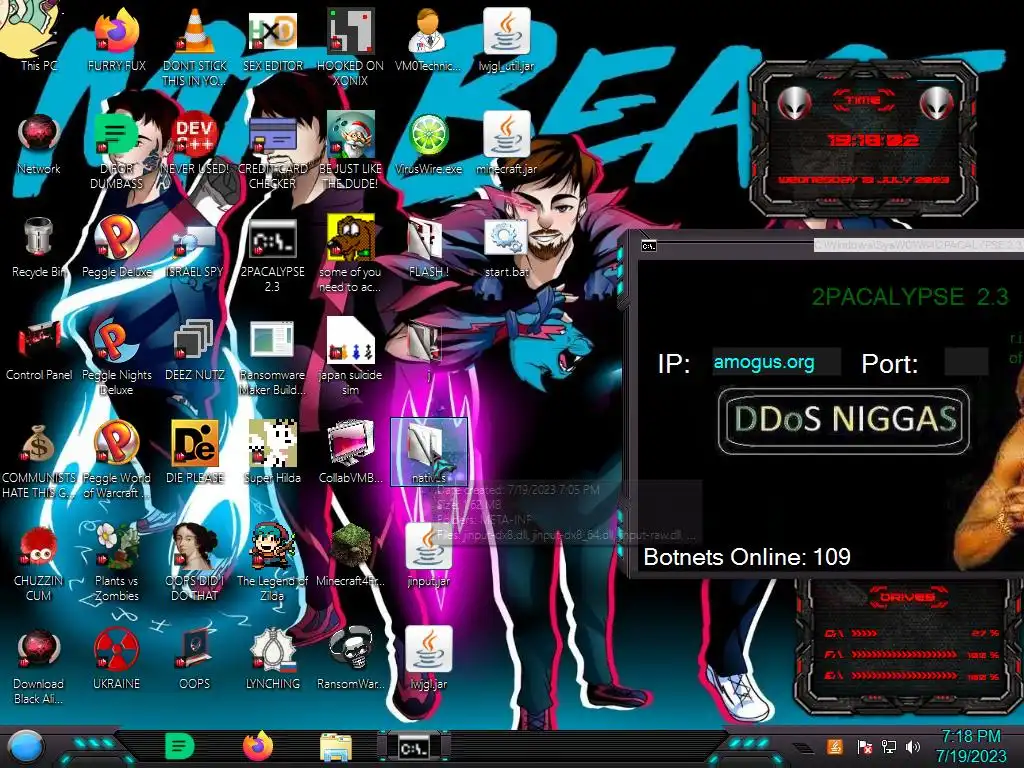Open the DIE PLEASE desktop icon
1024x768 pixels.
point(195,451)
